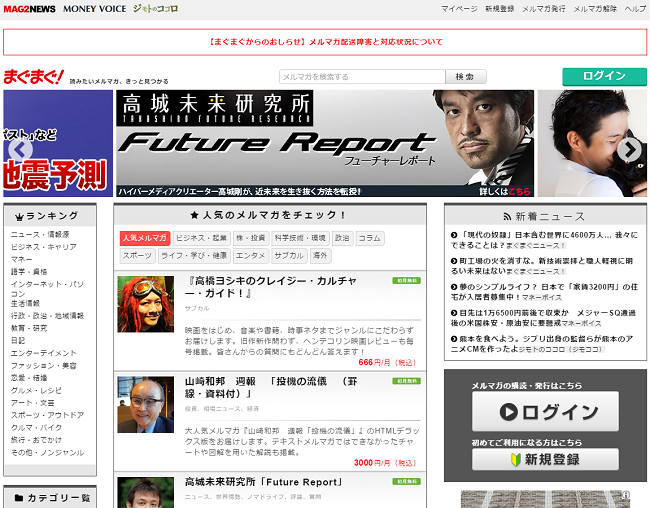
Task: Open ranking category ニュース・情報源
Action: (x=40, y=234)
